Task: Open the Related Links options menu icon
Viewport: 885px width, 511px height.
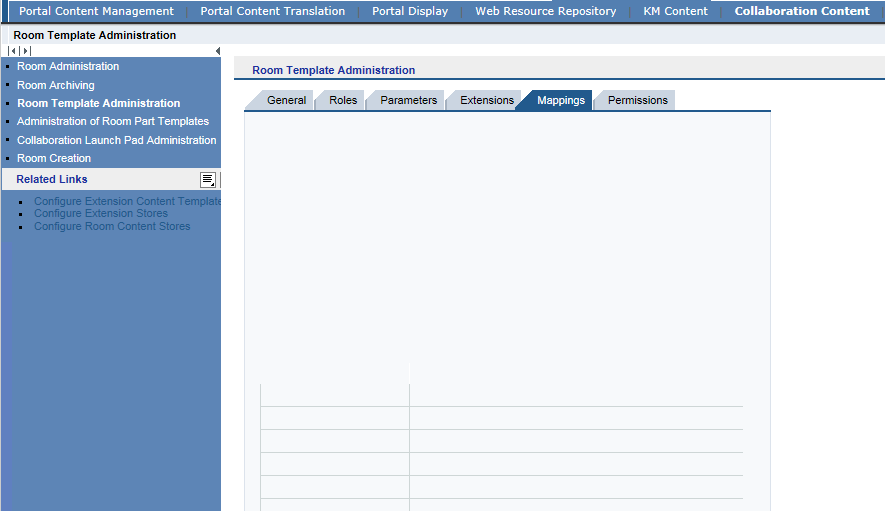Action: [x=208, y=180]
